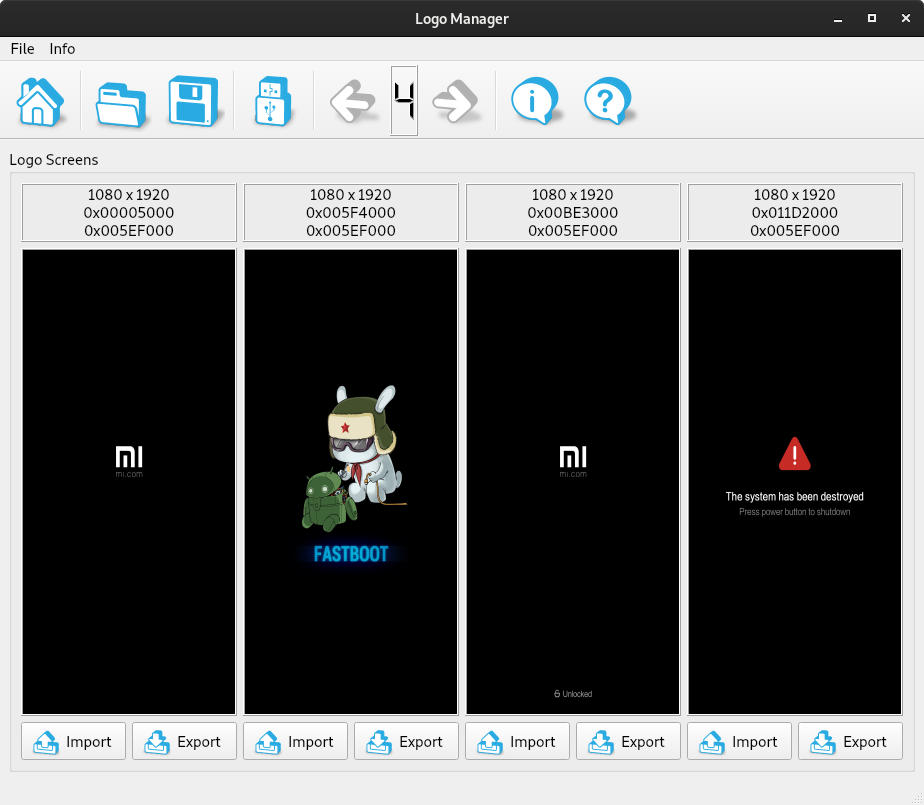Minimize the Logo Manager window
Image resolution: width=924 pixels, height=805 pixels.
click(837, 19)
